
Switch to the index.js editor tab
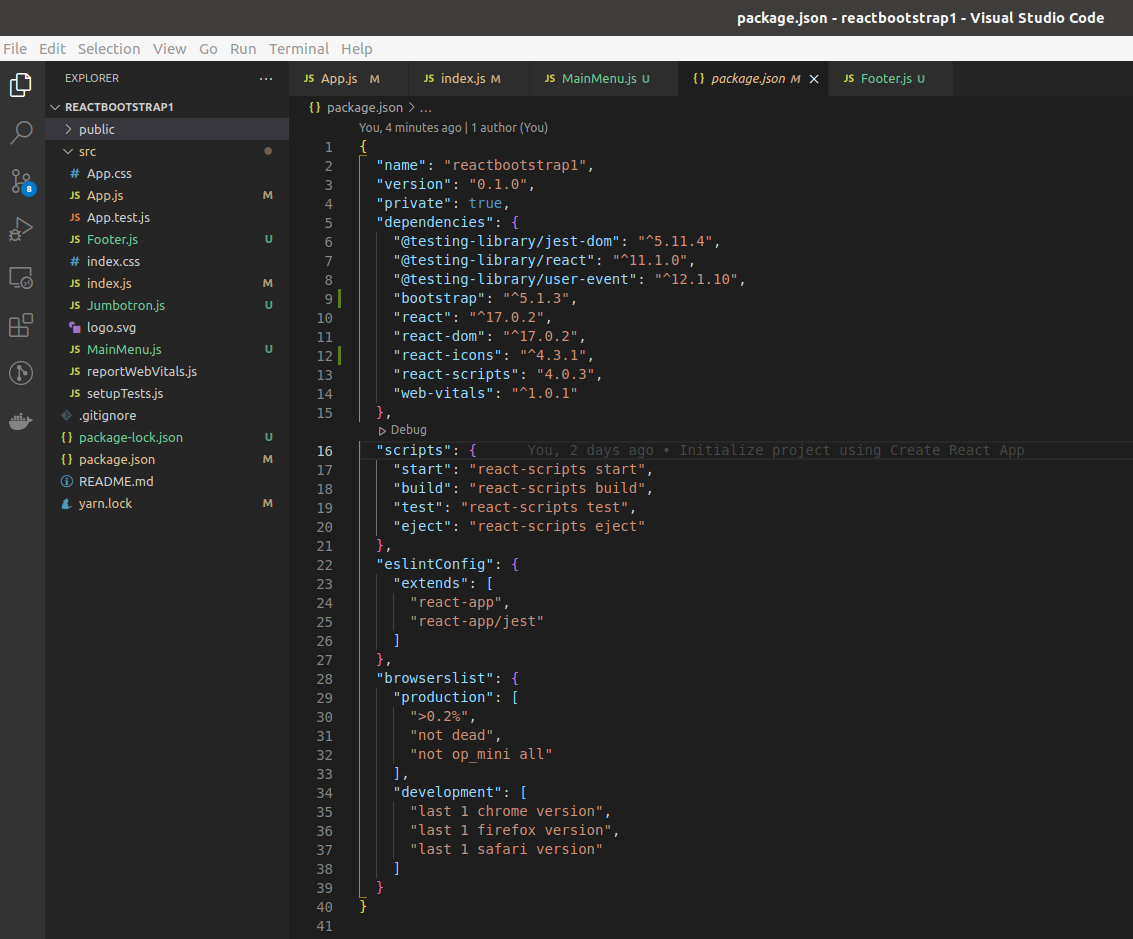click(468, 79)
